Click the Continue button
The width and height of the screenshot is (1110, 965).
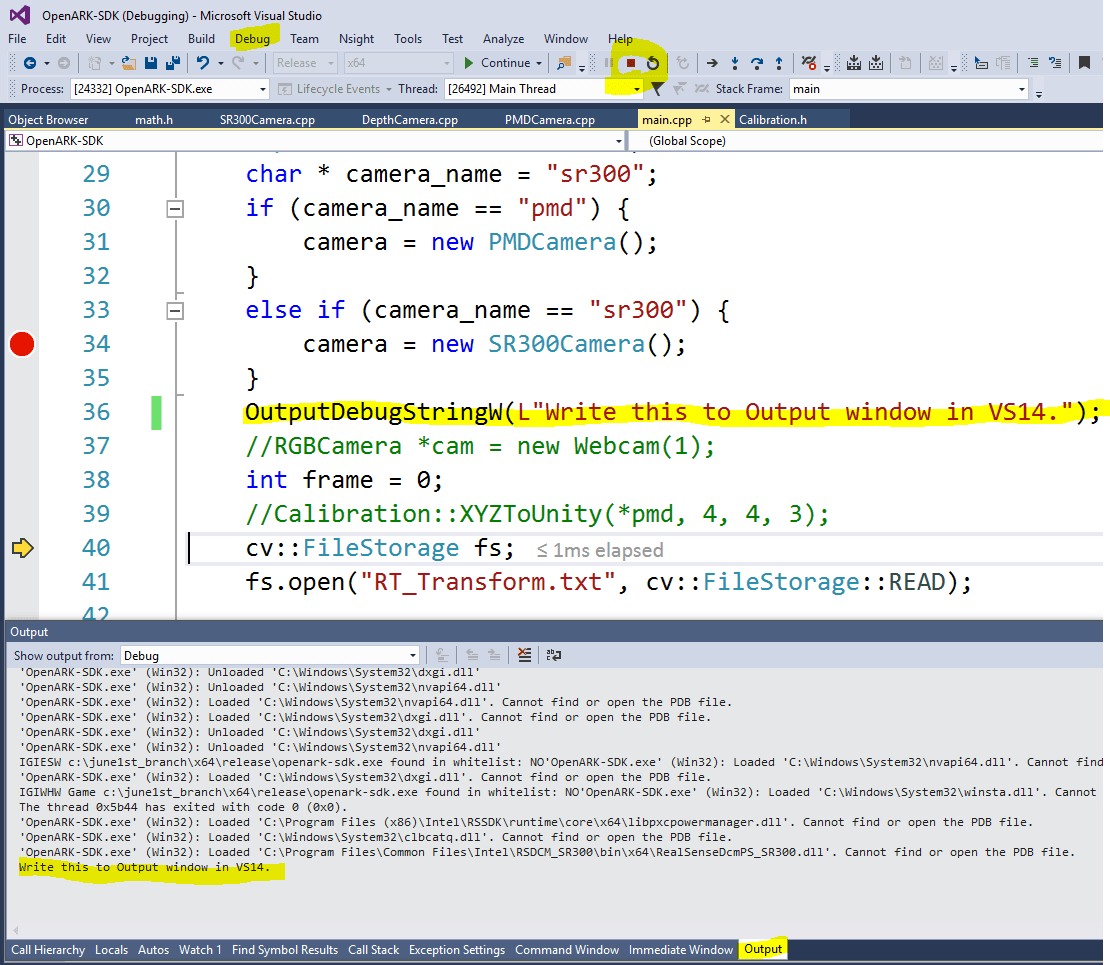click(x=497, y=63)
